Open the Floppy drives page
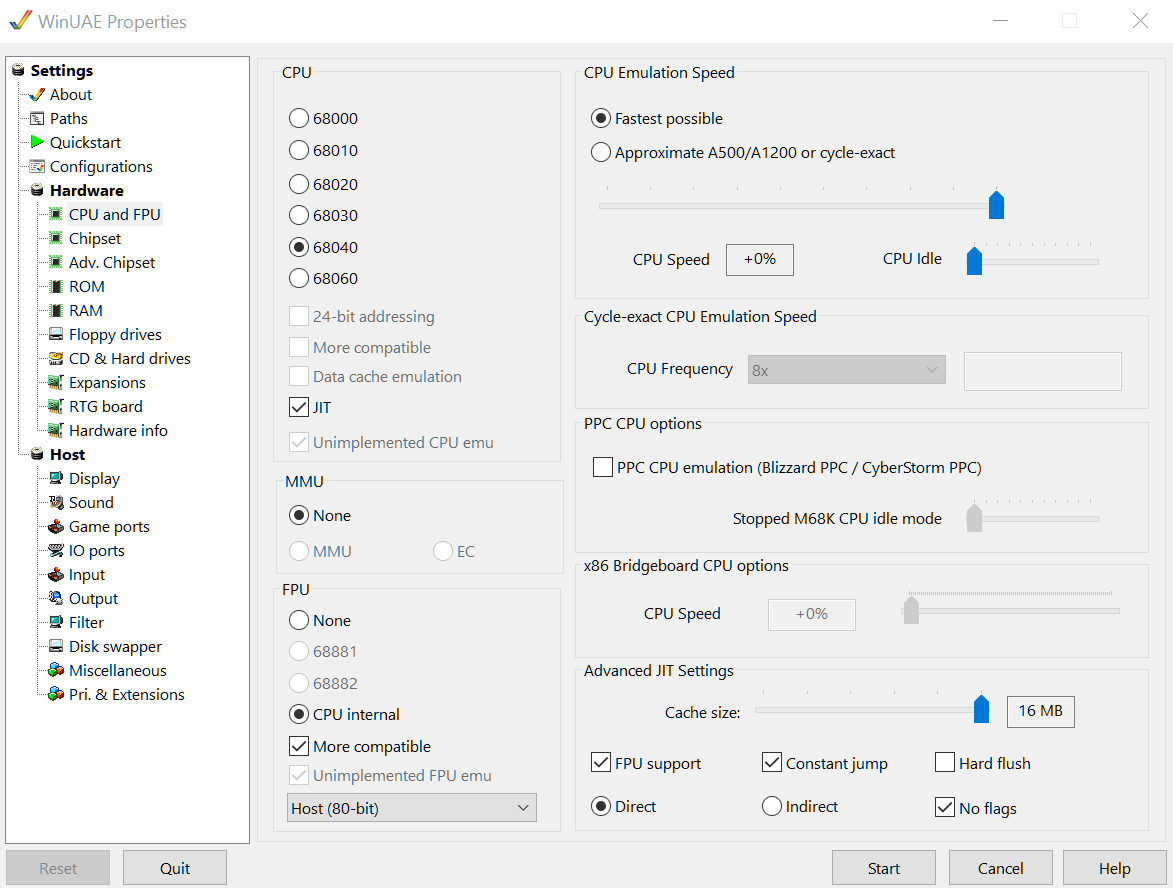The height and width of the screenshot is (888, 1173). tap(115, 334)
